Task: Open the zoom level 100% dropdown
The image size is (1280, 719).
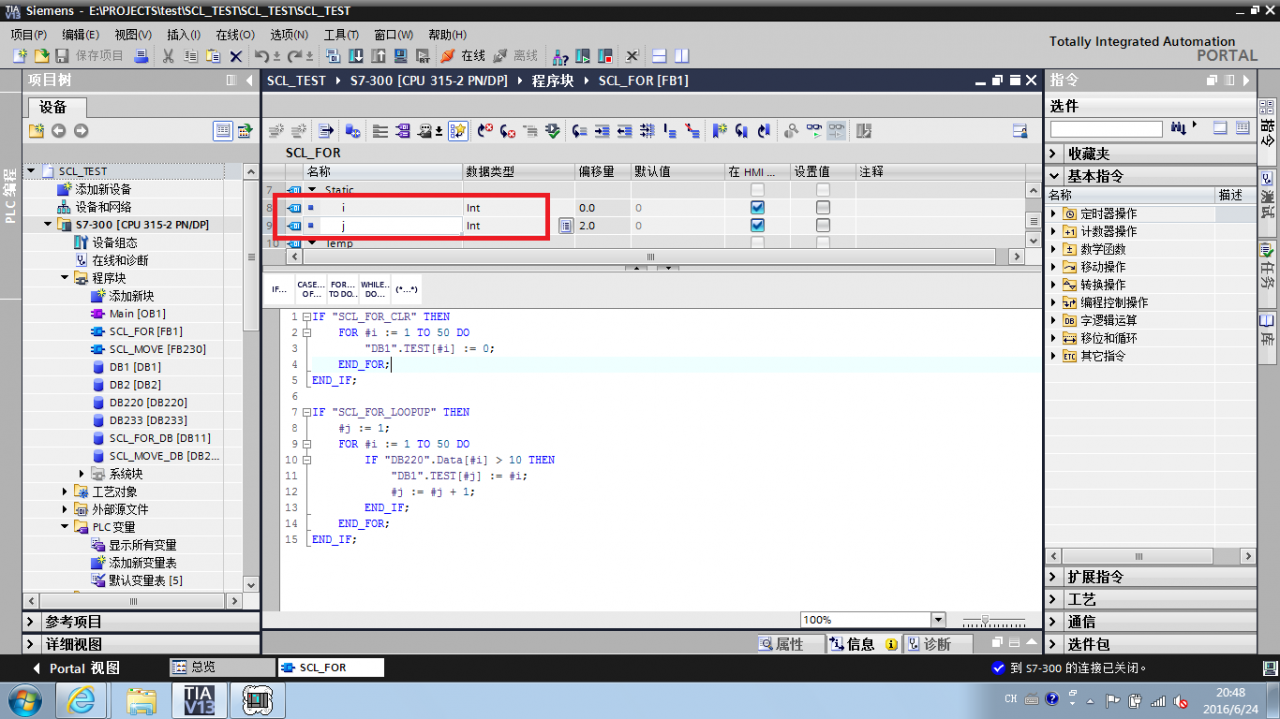Action: 937,620
